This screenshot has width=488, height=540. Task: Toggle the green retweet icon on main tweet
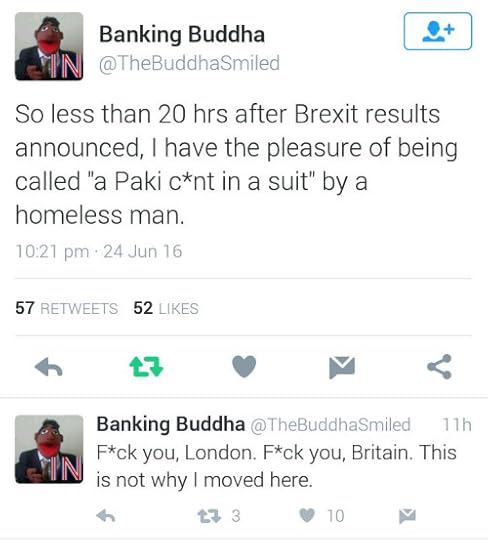(x=146, y=366)
